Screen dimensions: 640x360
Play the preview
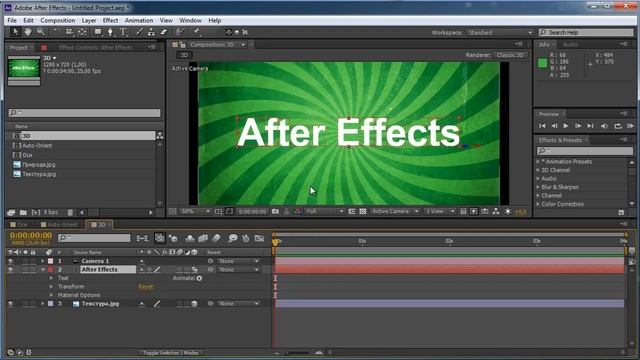[x=566, y=126]
